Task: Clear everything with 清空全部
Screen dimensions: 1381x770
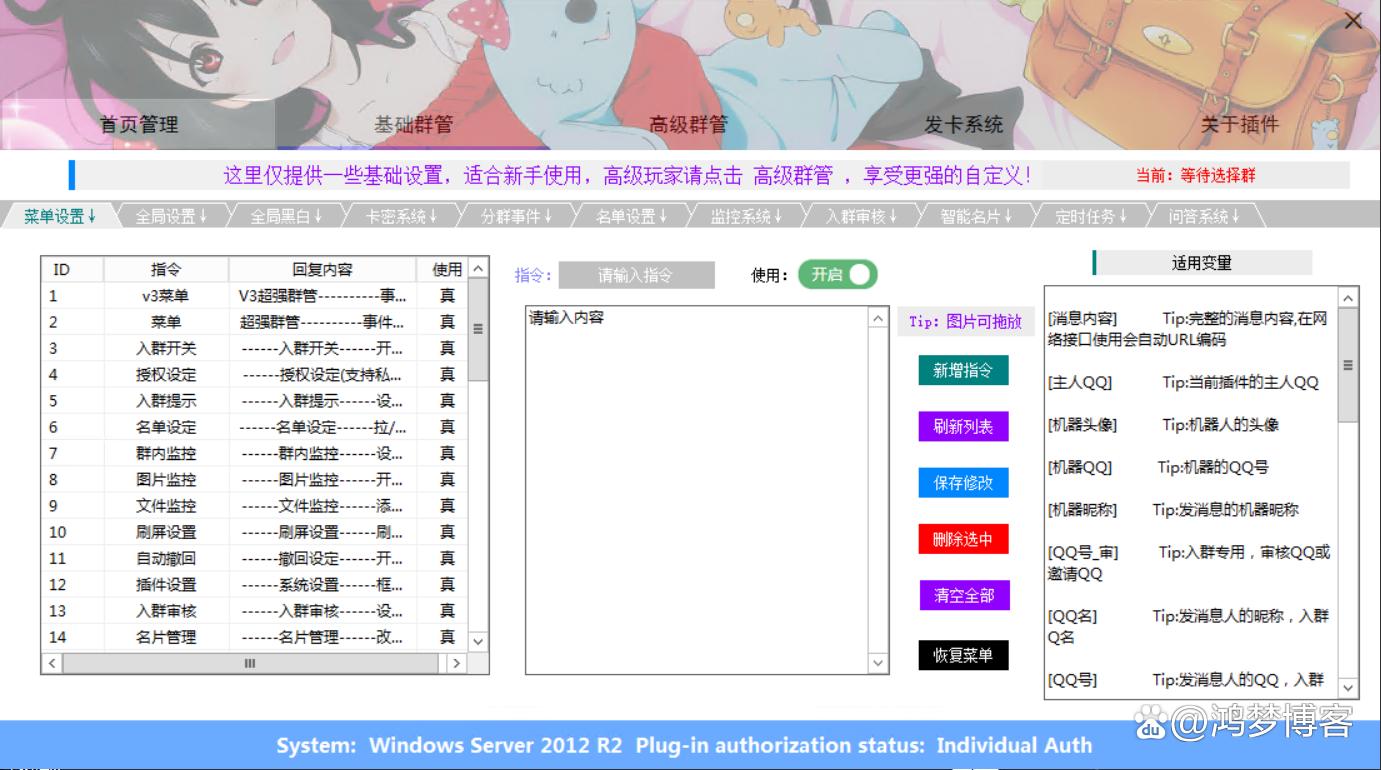Action: click(x=963, y=596)
